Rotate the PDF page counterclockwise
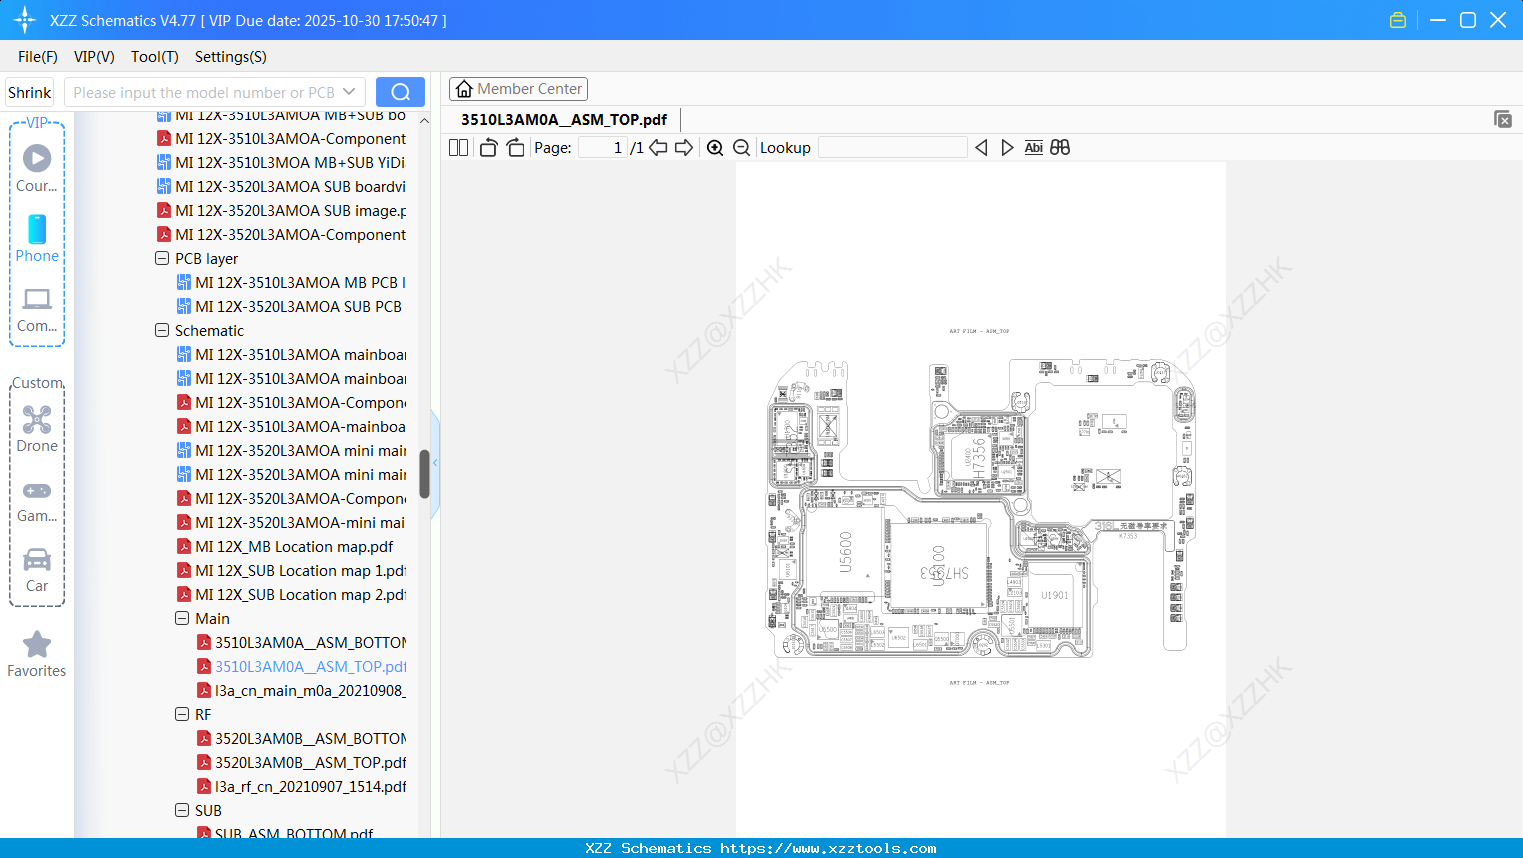Screen dimensions: 1523x858 point(488,147)
